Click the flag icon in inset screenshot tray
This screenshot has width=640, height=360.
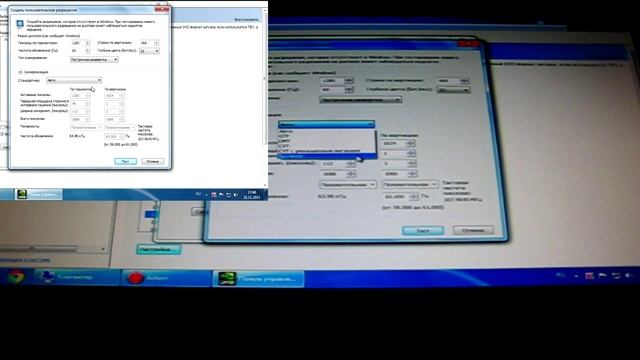point(221,195)
